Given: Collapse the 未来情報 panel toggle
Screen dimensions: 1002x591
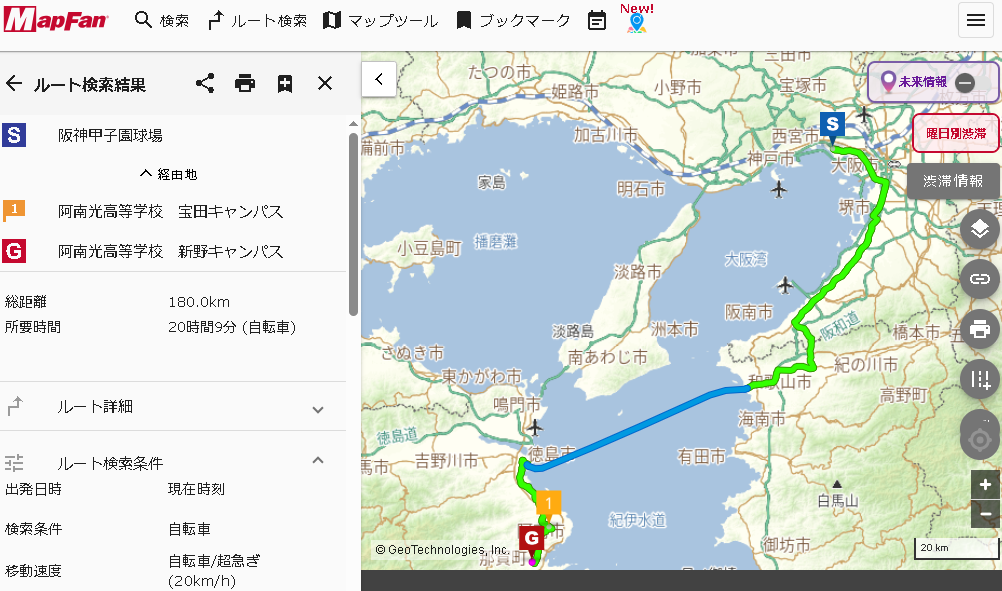Looking at the screenshot, I should [965, 83].
